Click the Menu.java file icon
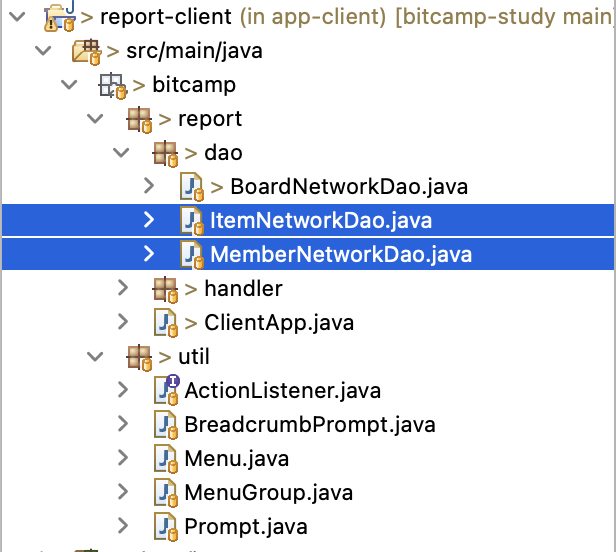Viewport: 616px width, 552px height. (165, 458)
